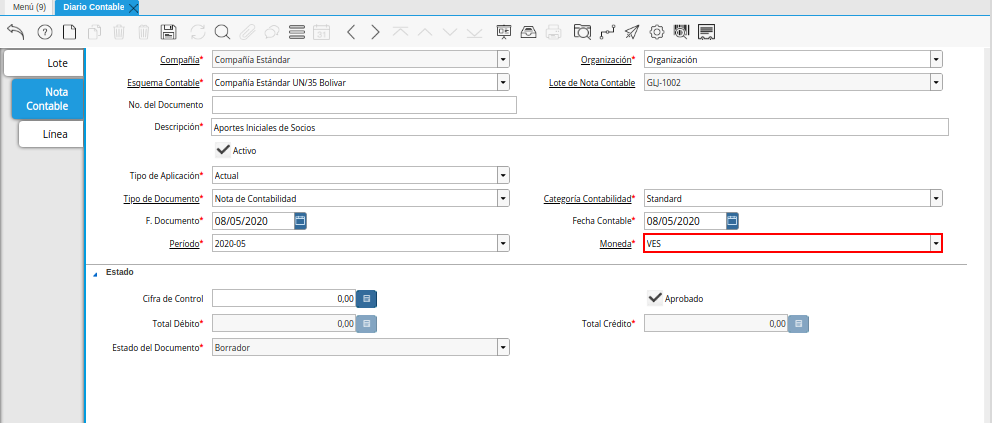Go to previous tab with left chevron
This screenshot has width=992, height=423.
coord(352,32)
